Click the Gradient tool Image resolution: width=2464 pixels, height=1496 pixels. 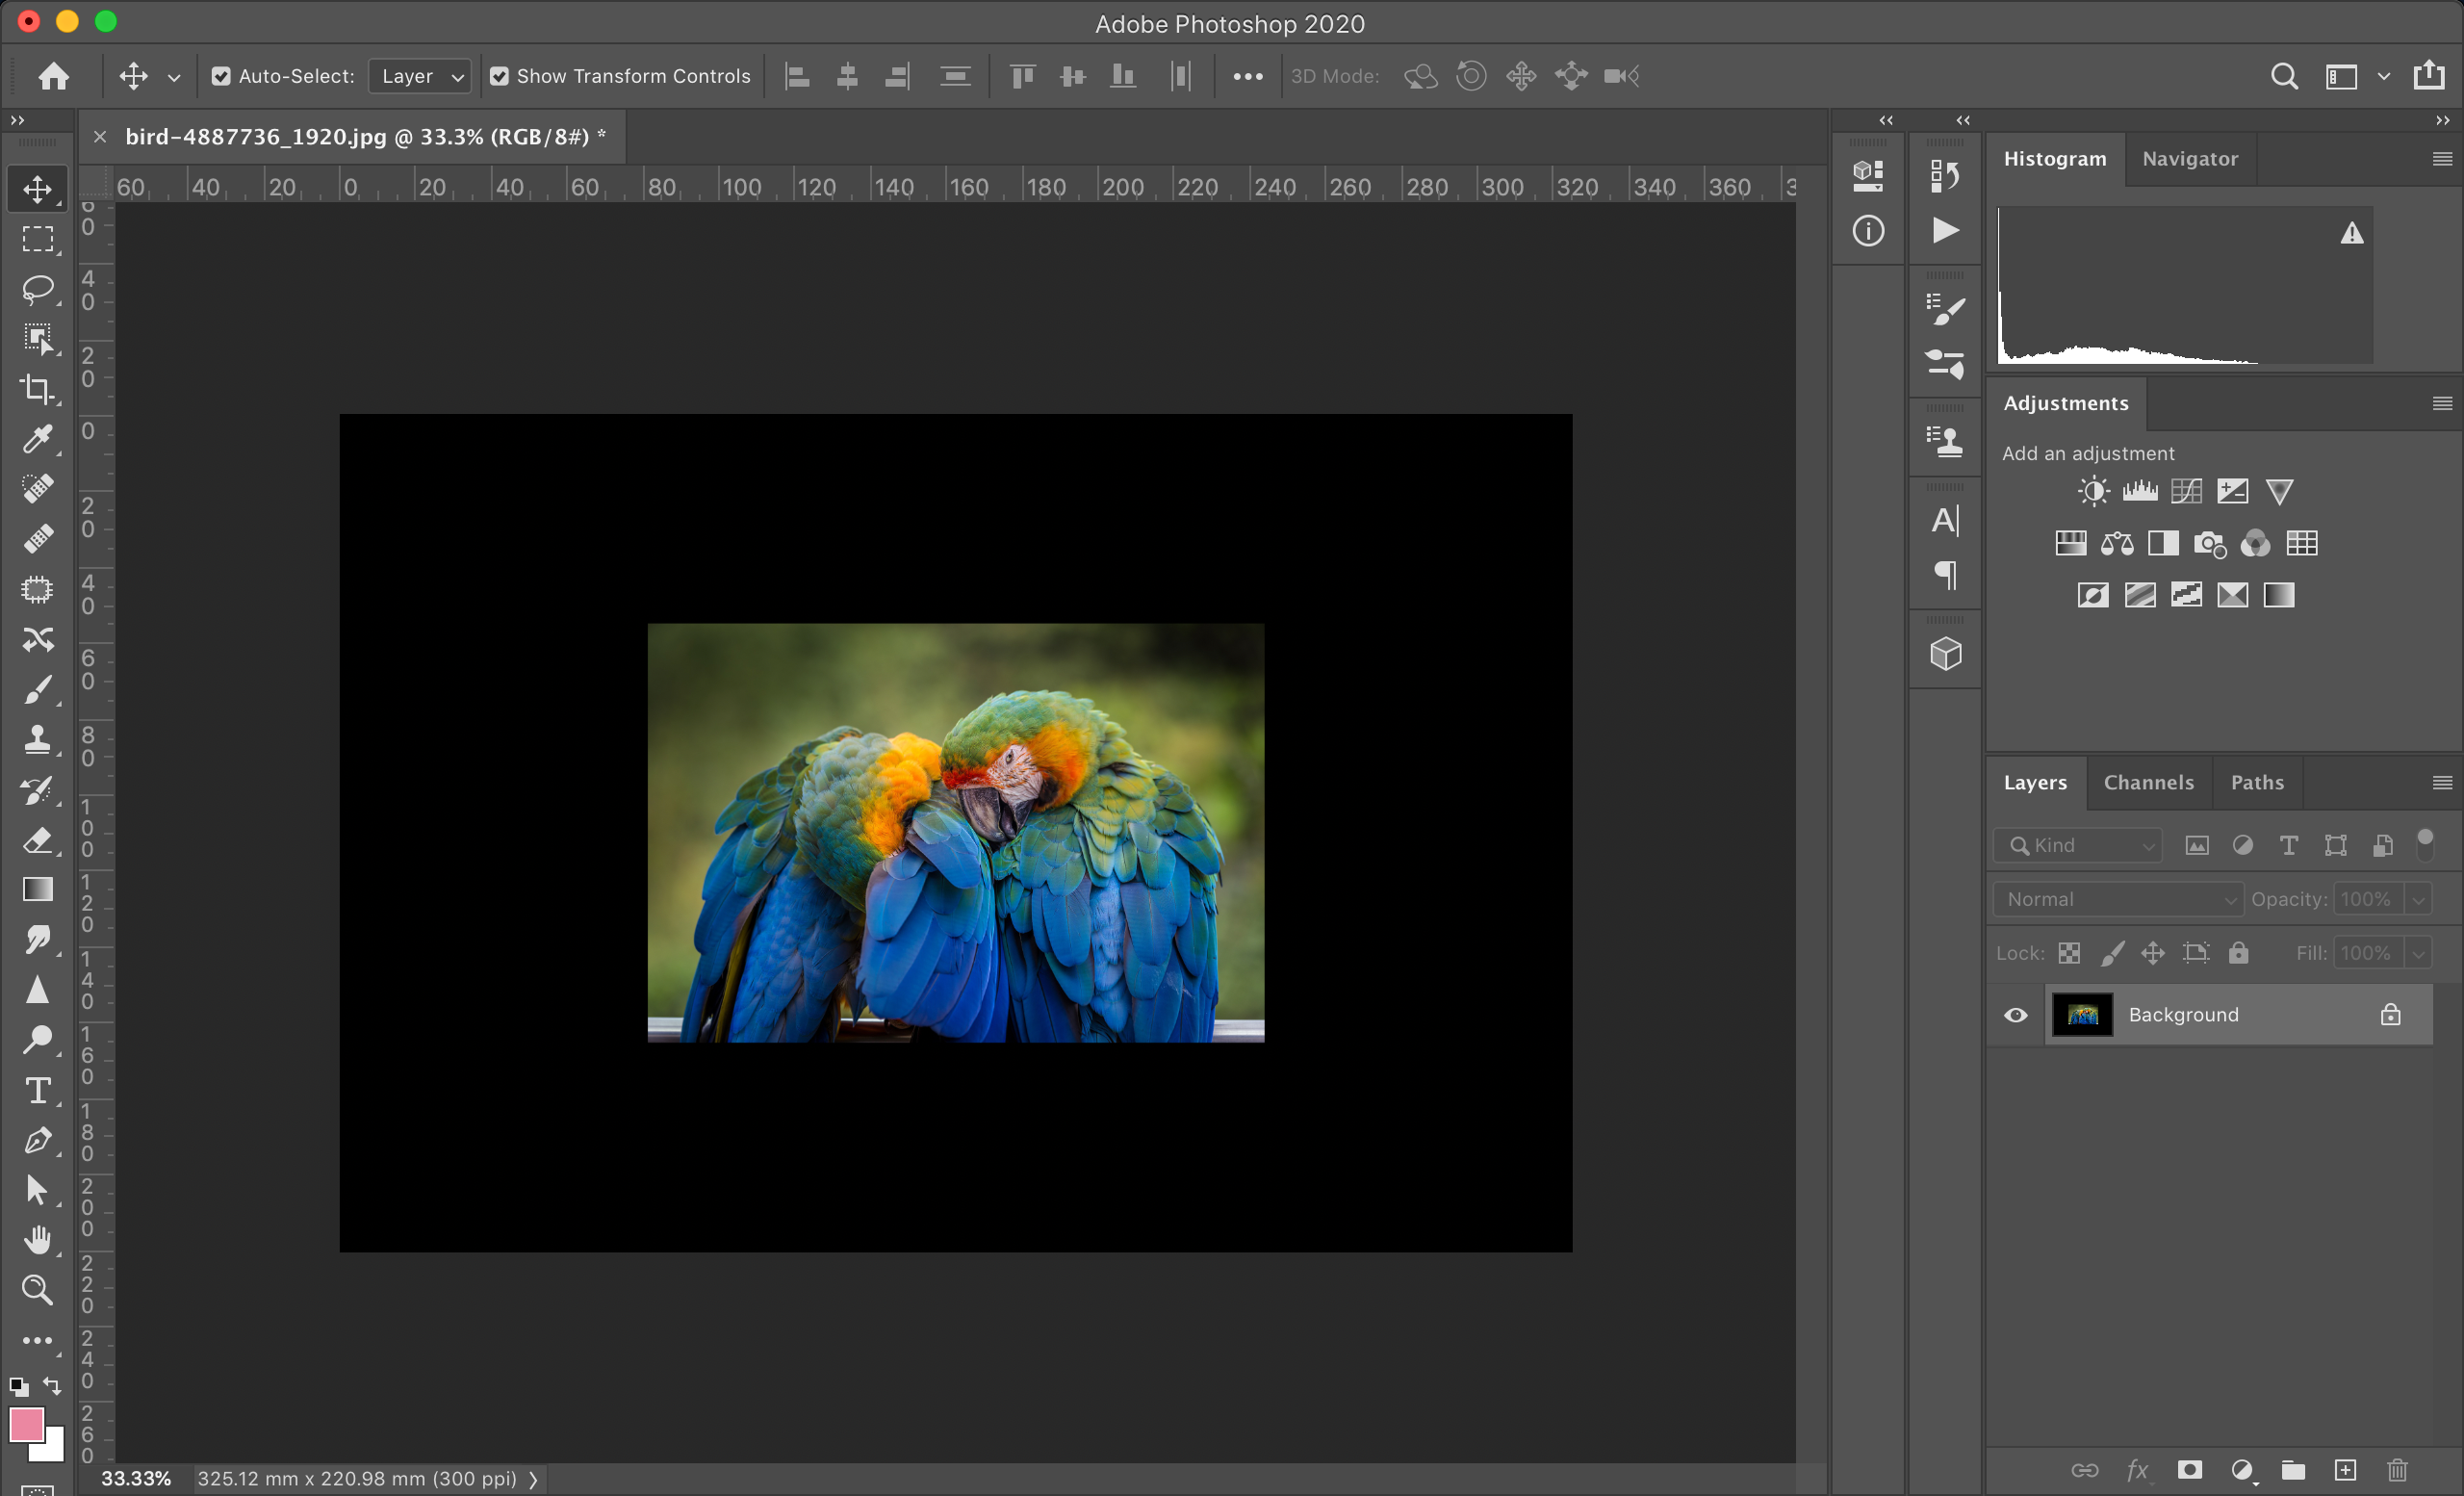point(38,890)
